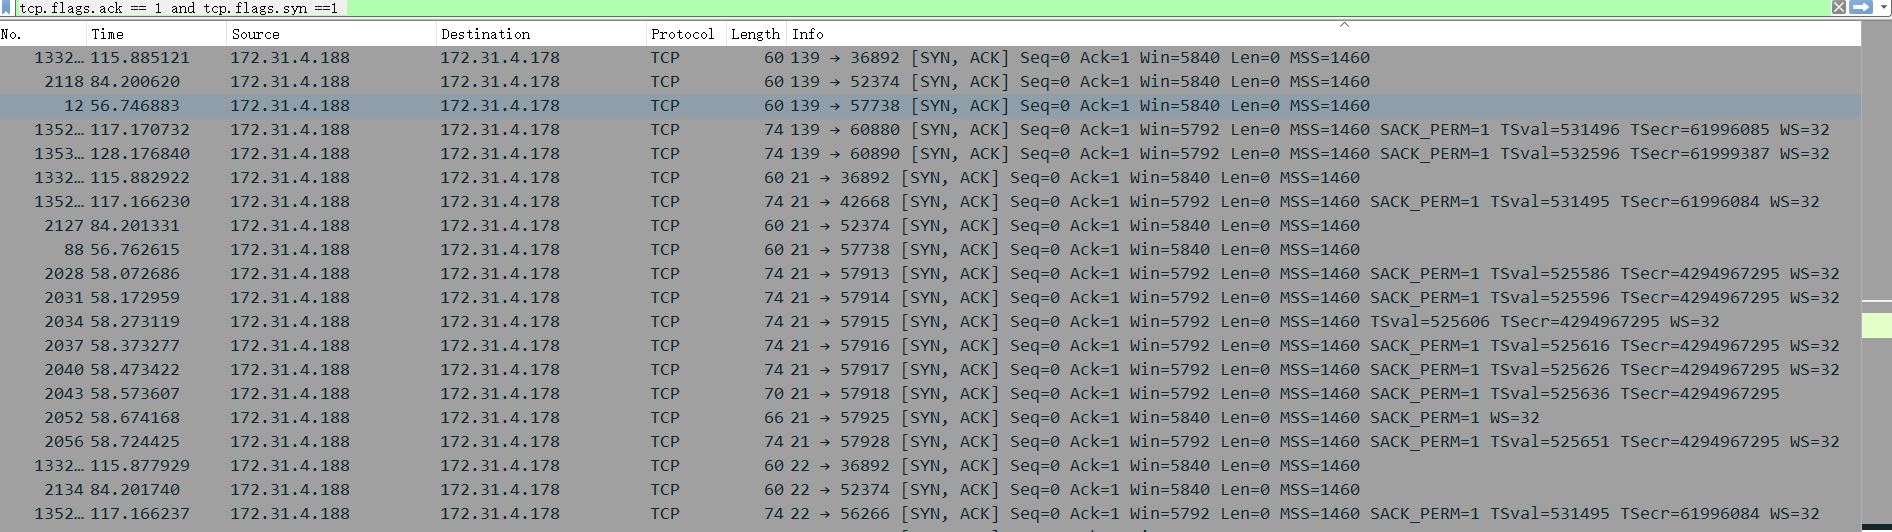This screenshot has height=532, width=1892.
Task: Select packet 2037 at 58.373277
Action: 930,346
